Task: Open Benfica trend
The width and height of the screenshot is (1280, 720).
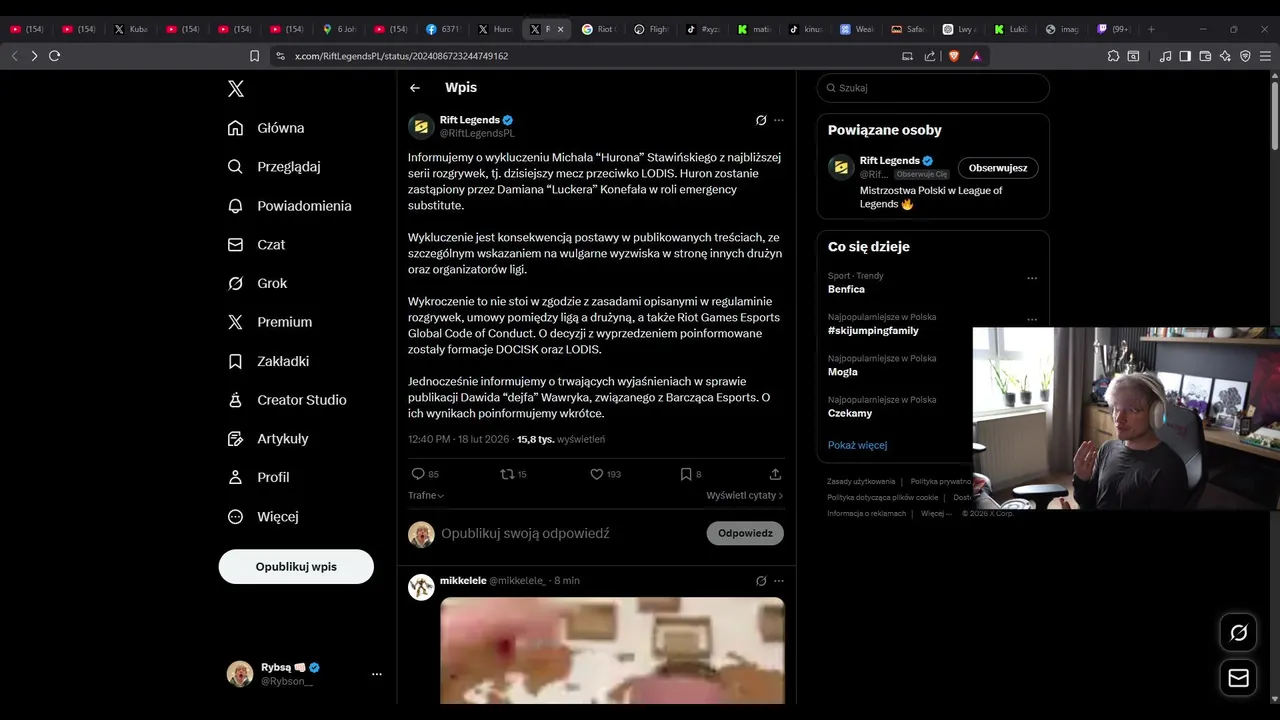Action: coord(846,289)
